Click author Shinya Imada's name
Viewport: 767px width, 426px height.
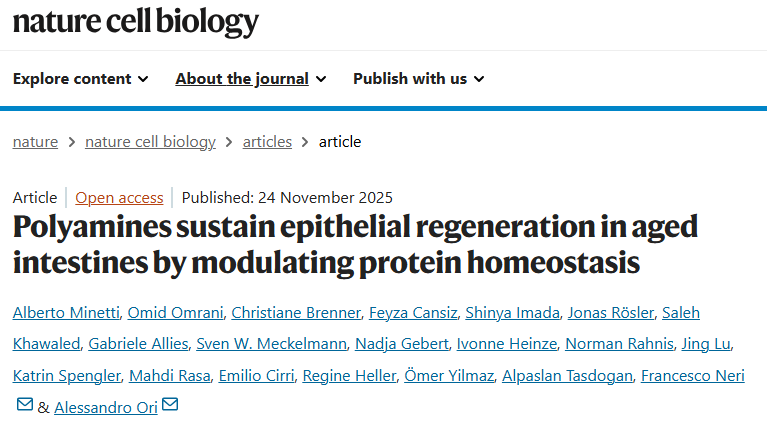coord(513,313)
